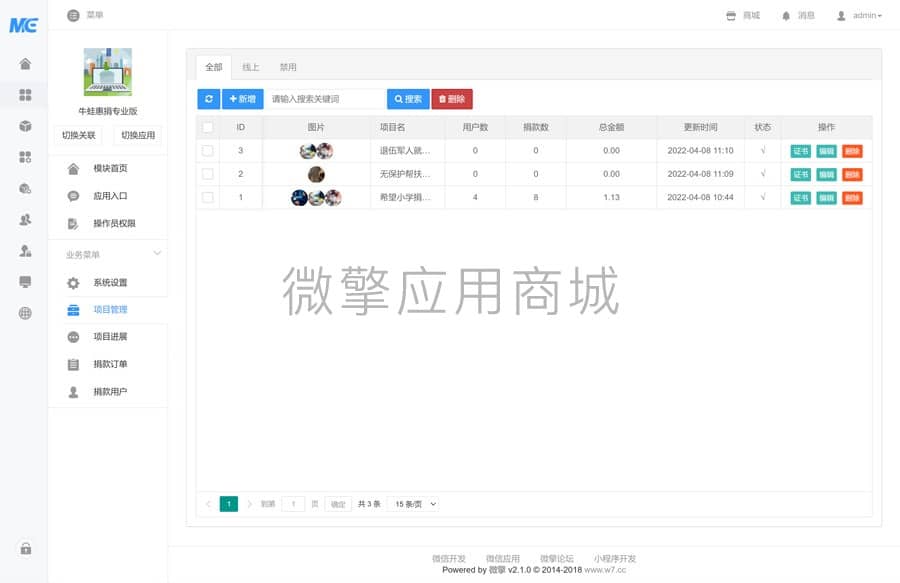Click the globe icon in left rail
900x583 pixels.
(25, 313)
